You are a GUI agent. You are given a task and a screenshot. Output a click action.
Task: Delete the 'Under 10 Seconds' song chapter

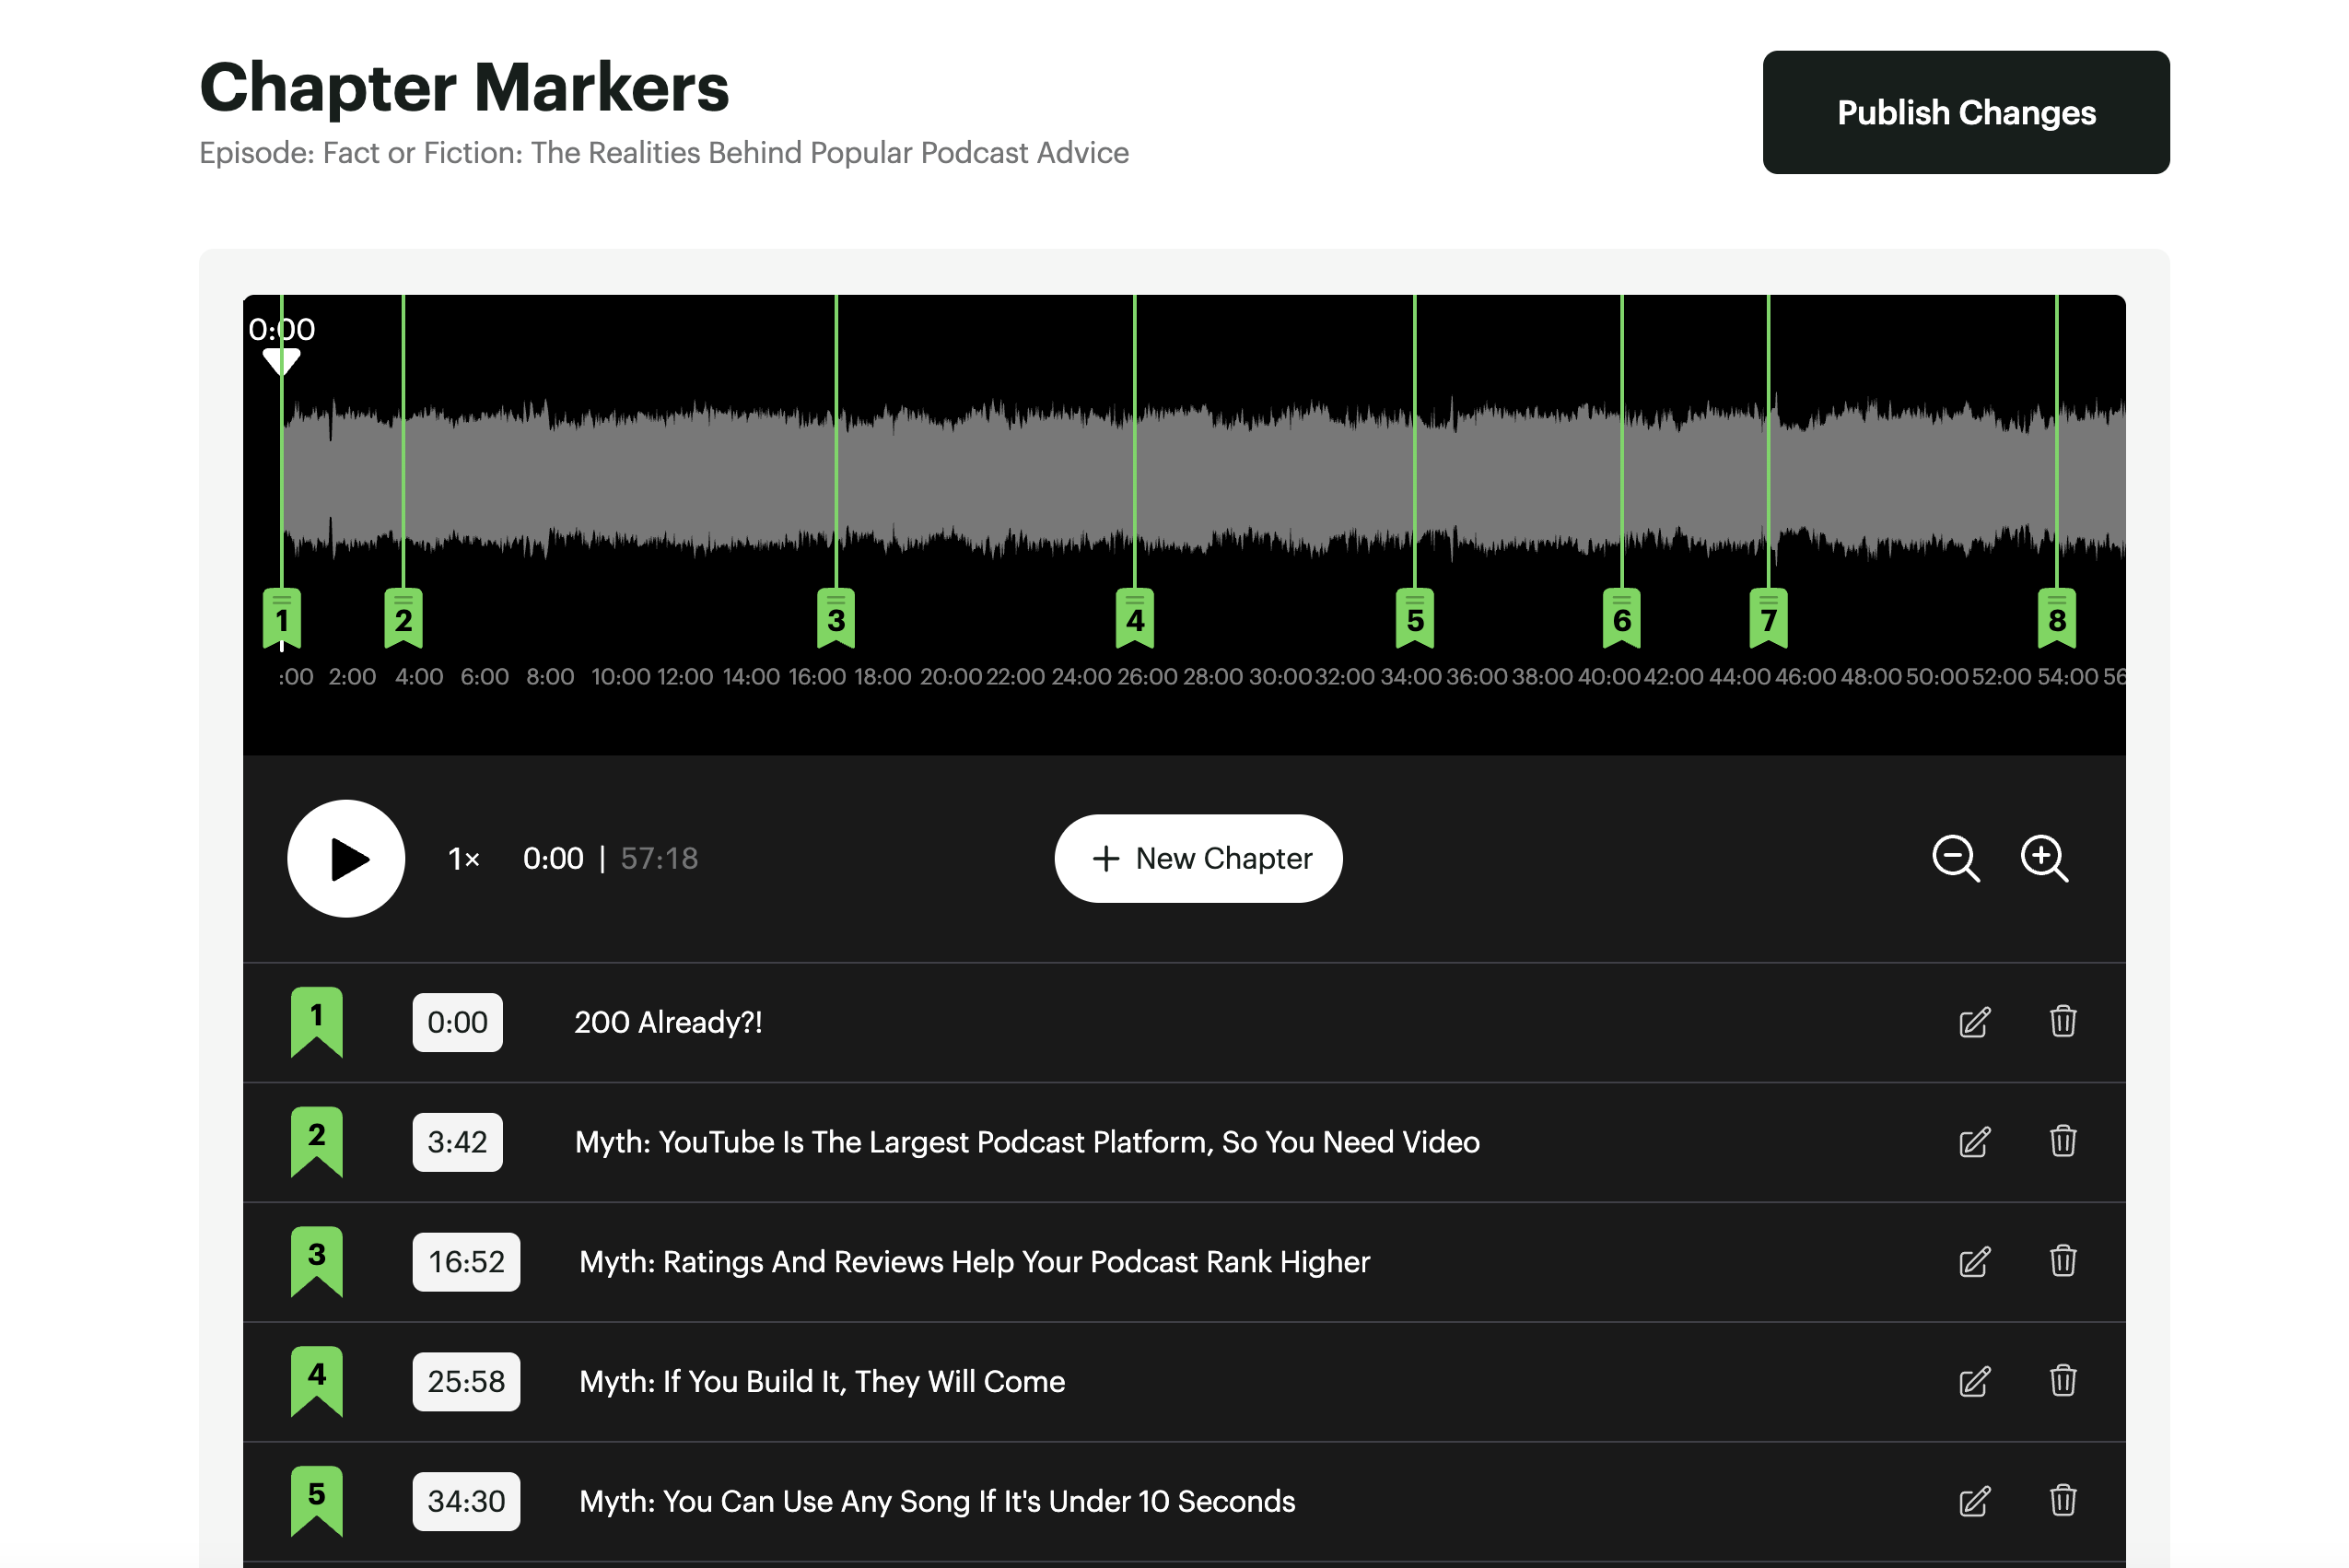pos(2062,1500)
